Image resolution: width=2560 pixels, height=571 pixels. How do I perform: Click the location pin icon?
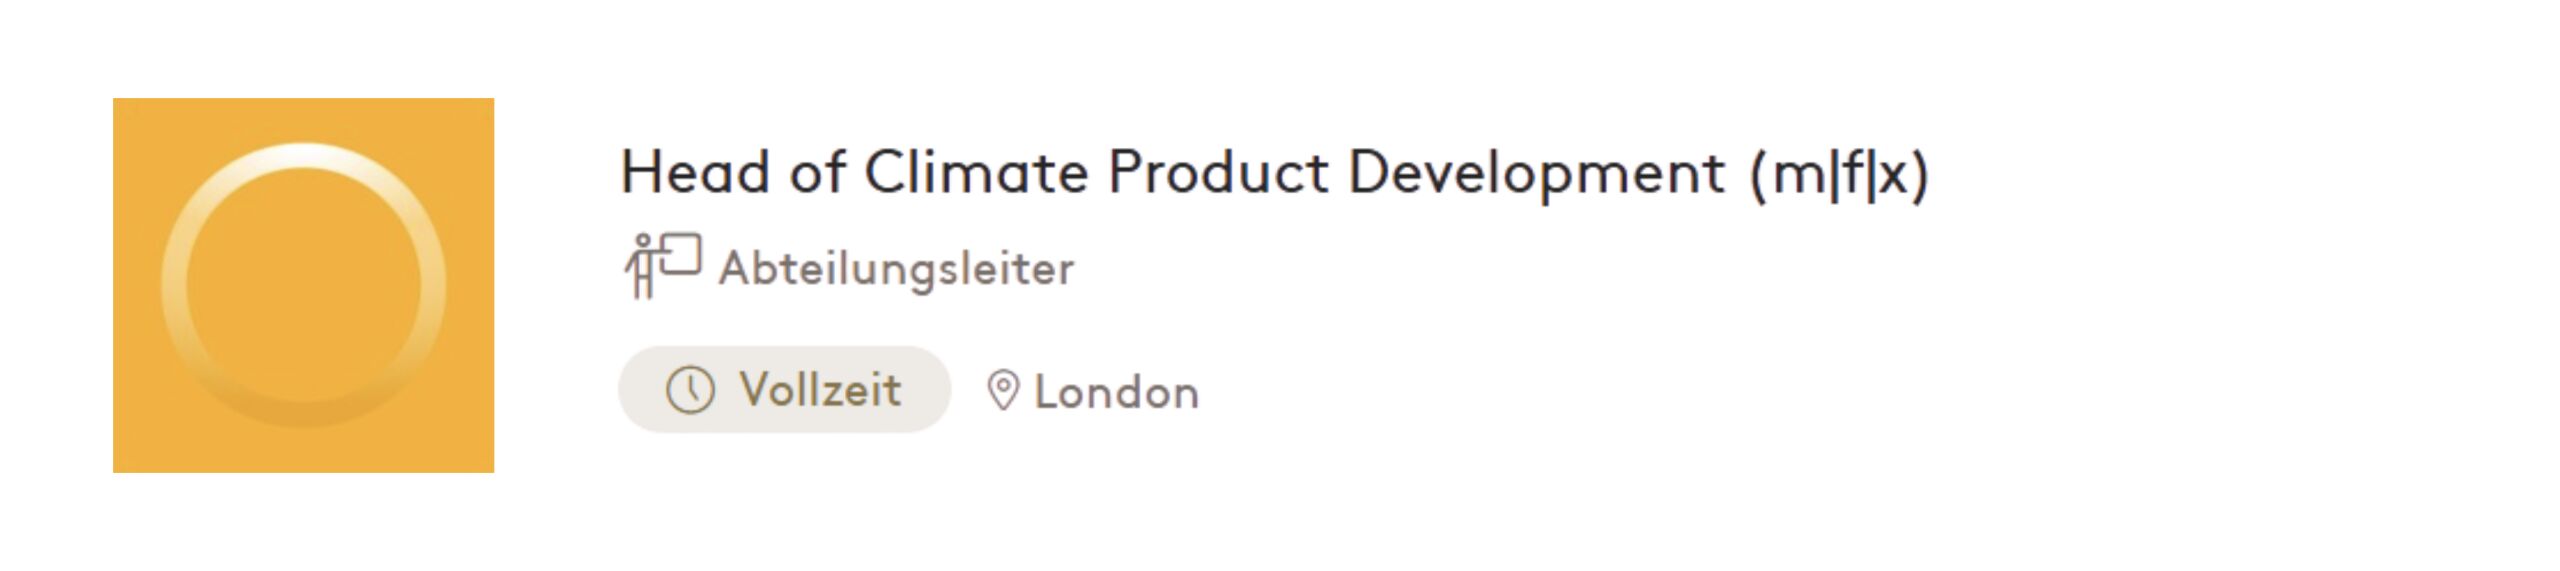(1003, 391)
